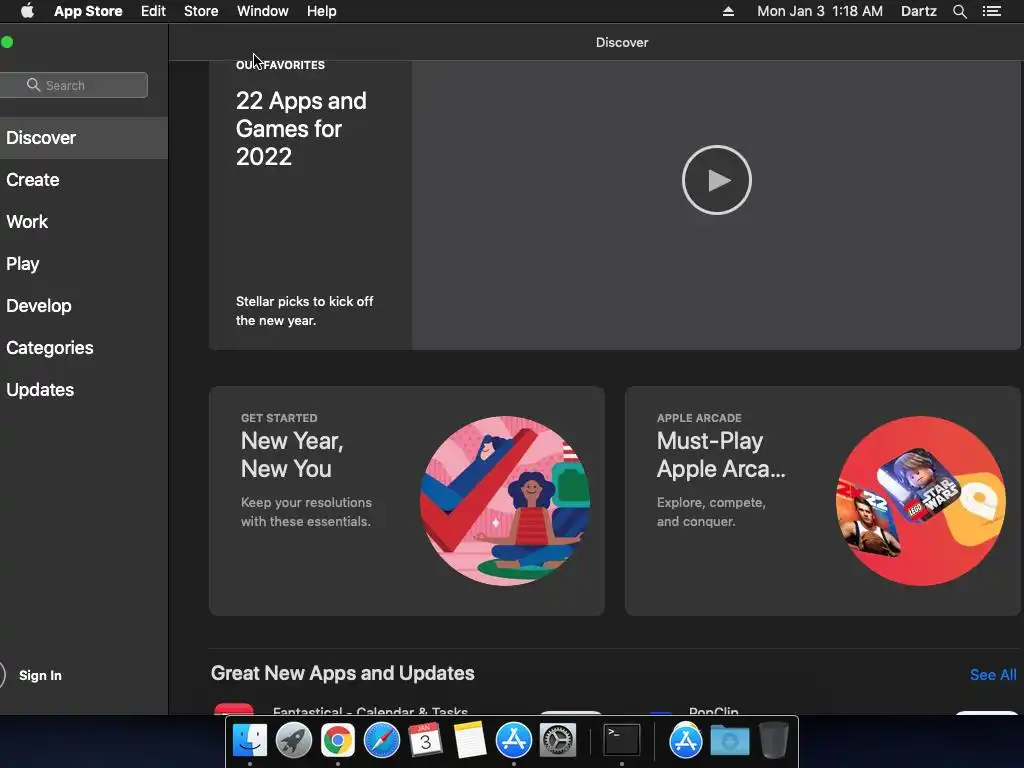Open the Downloads folder in dock
Image resolution: width=1024 pixels, height=768 pixels.
(x=729, y=741)
